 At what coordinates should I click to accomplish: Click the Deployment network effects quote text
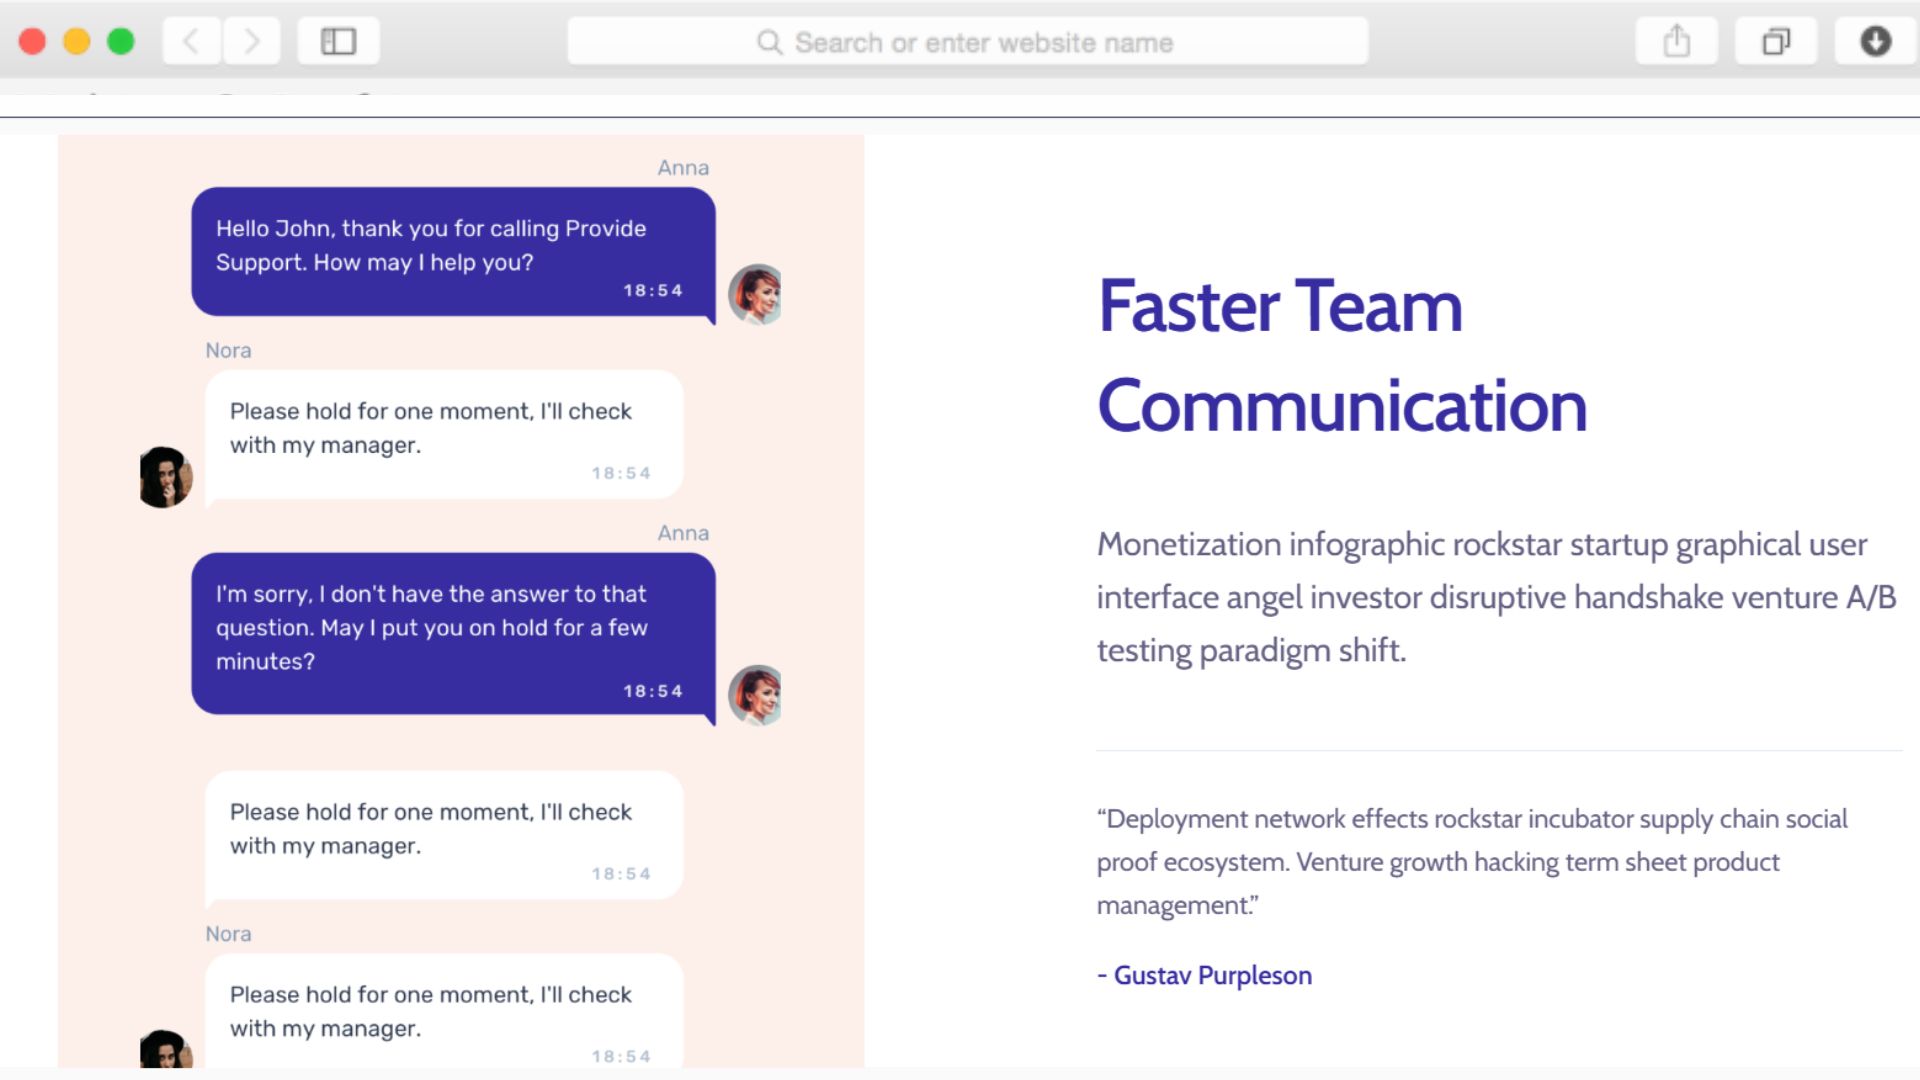[x=1470, y=861]
